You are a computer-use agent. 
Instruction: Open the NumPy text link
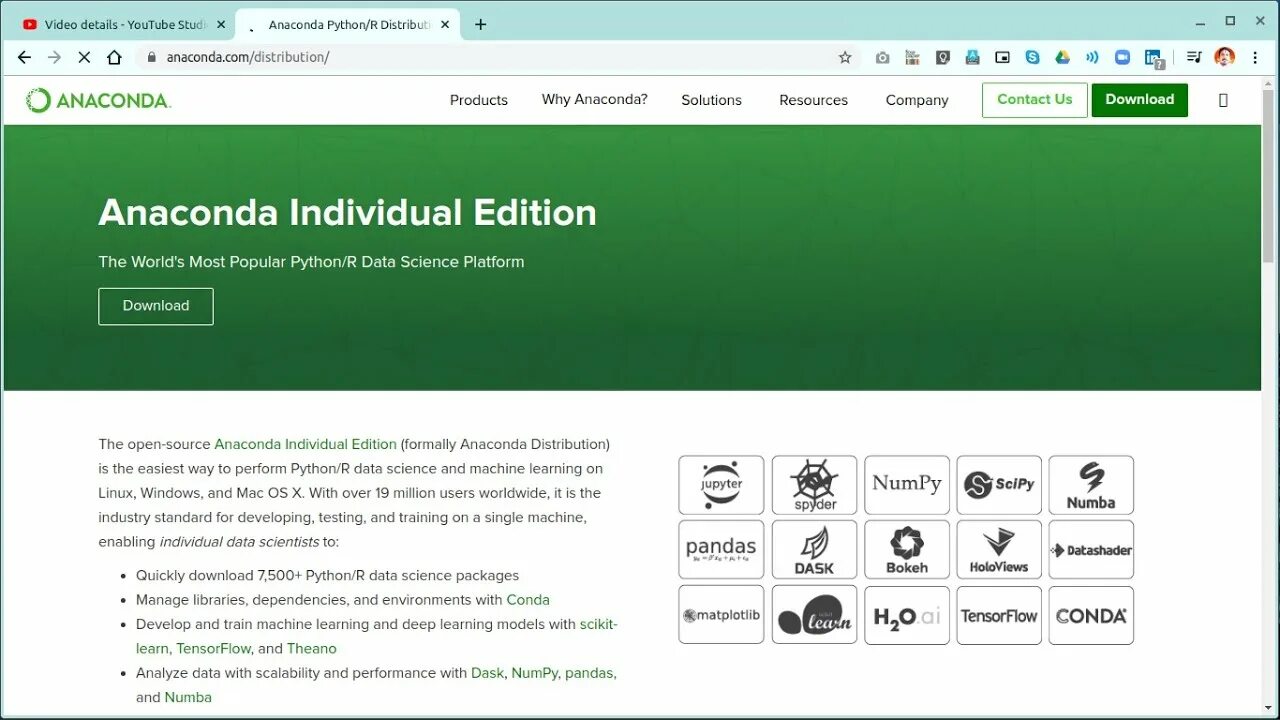535,673
